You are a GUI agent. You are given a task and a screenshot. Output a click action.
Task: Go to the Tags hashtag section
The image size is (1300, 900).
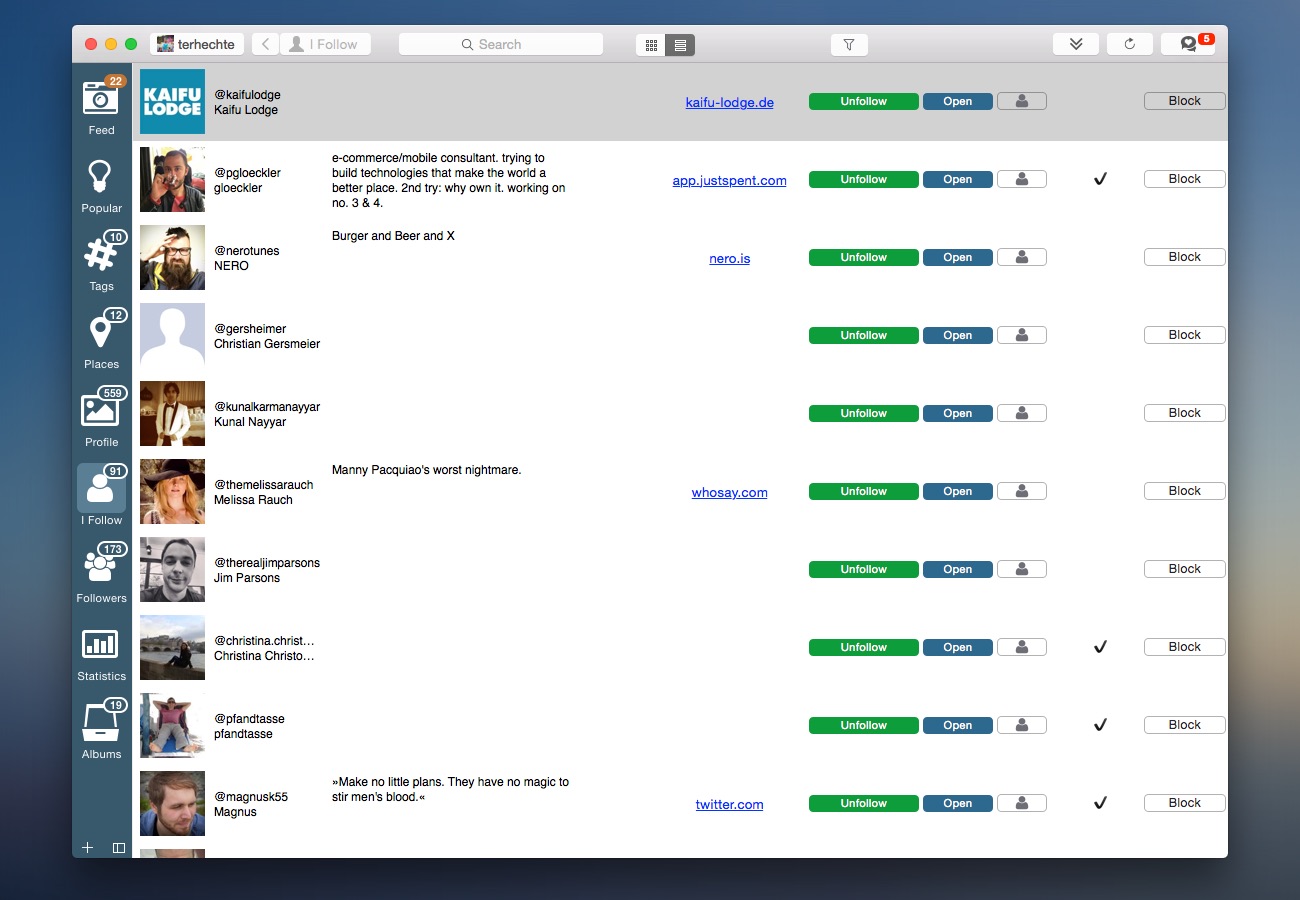tap(101, 261)
